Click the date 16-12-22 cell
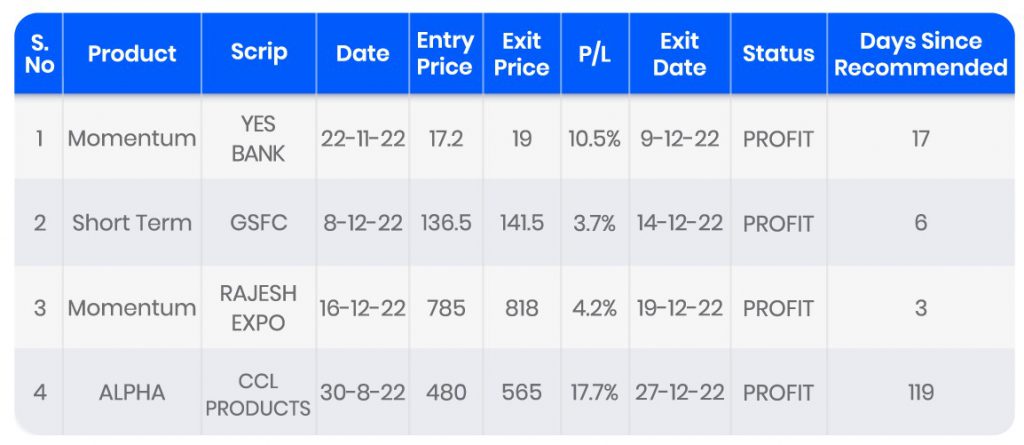Screen dimensions: 1024x445 (362, 308)
